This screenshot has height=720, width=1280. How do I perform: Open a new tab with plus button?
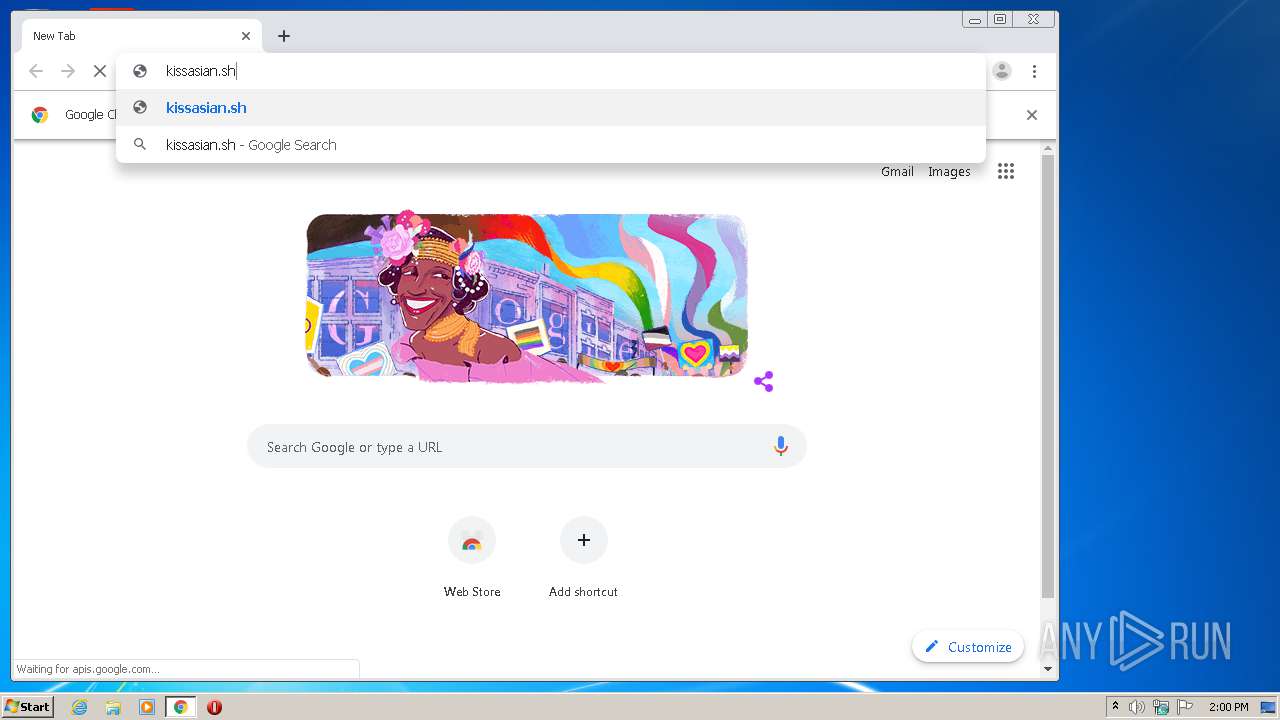point(284,36)
